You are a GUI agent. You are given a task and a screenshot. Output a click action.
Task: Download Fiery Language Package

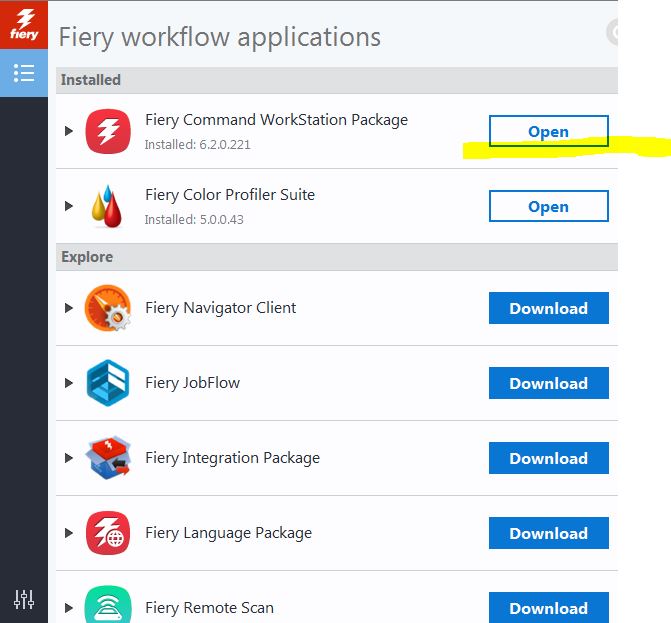point(548,533)
